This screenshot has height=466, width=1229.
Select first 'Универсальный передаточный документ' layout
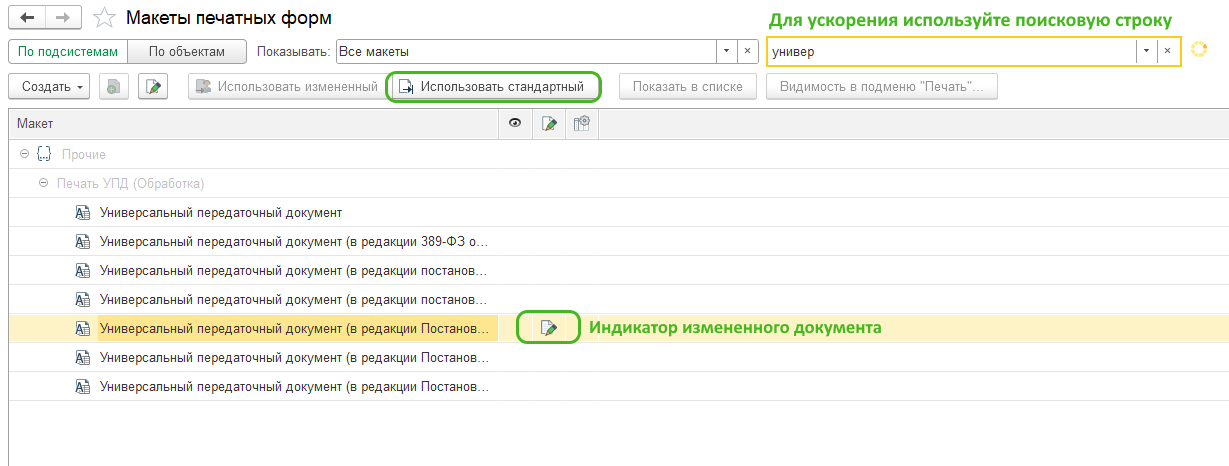221,213
